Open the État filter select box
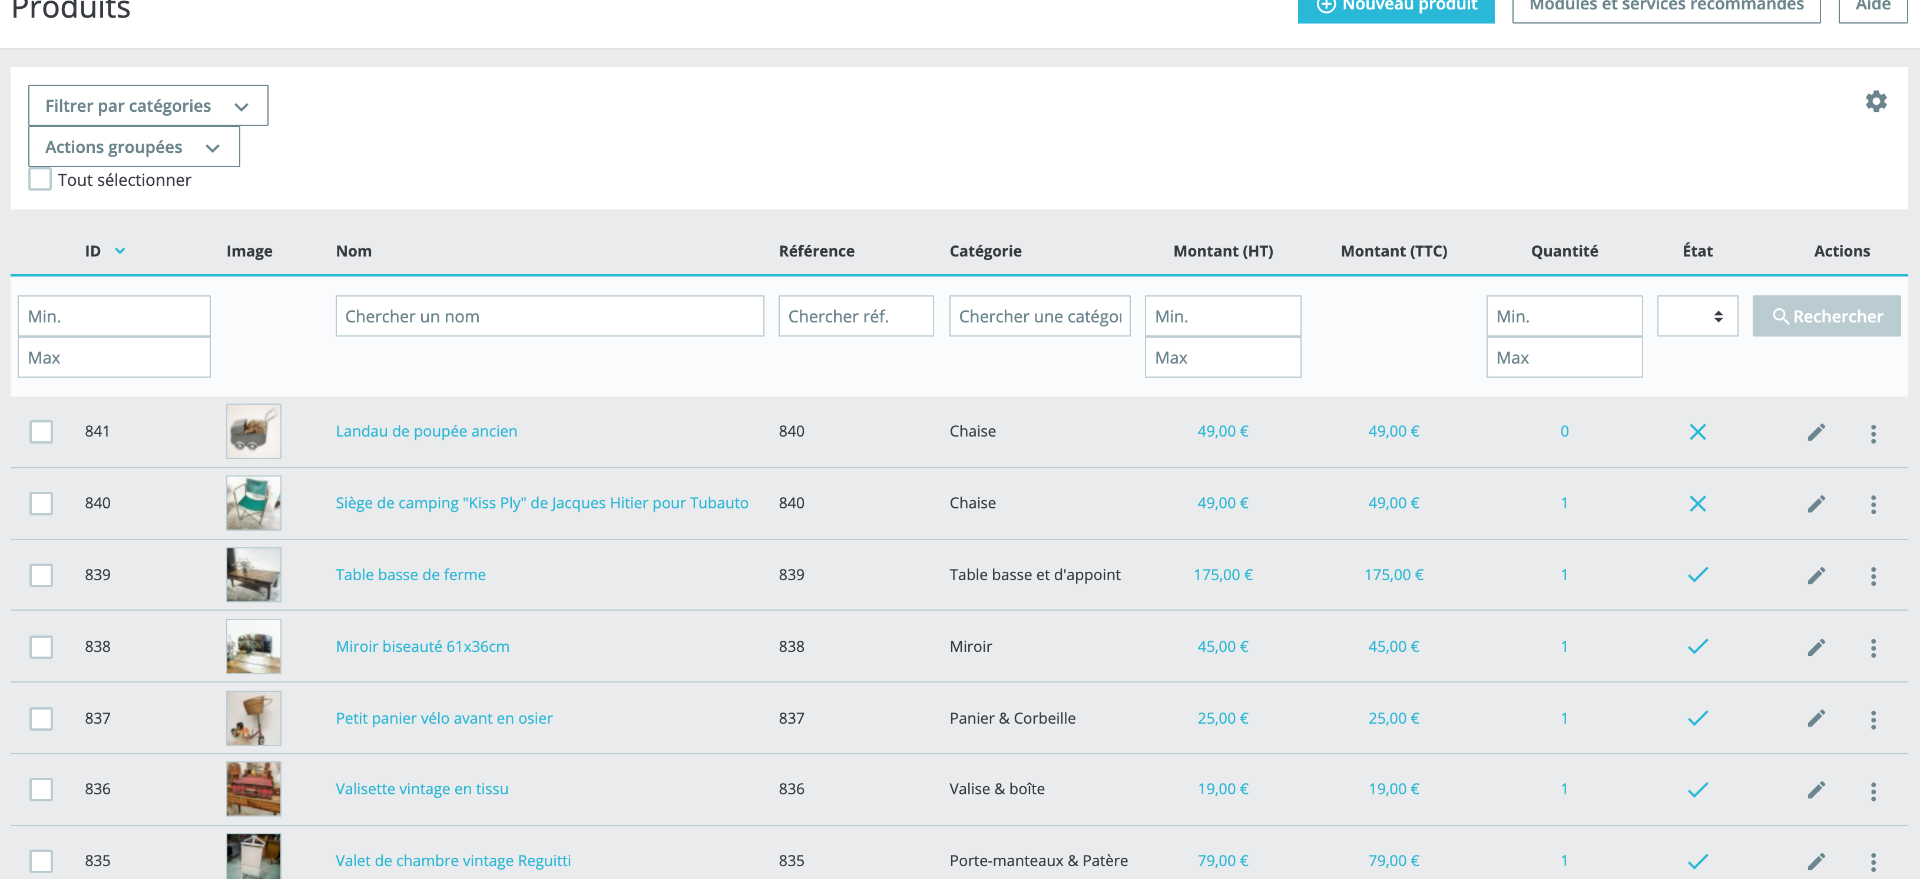This screenshot has width=1920, height=879. click(1697, 316)
